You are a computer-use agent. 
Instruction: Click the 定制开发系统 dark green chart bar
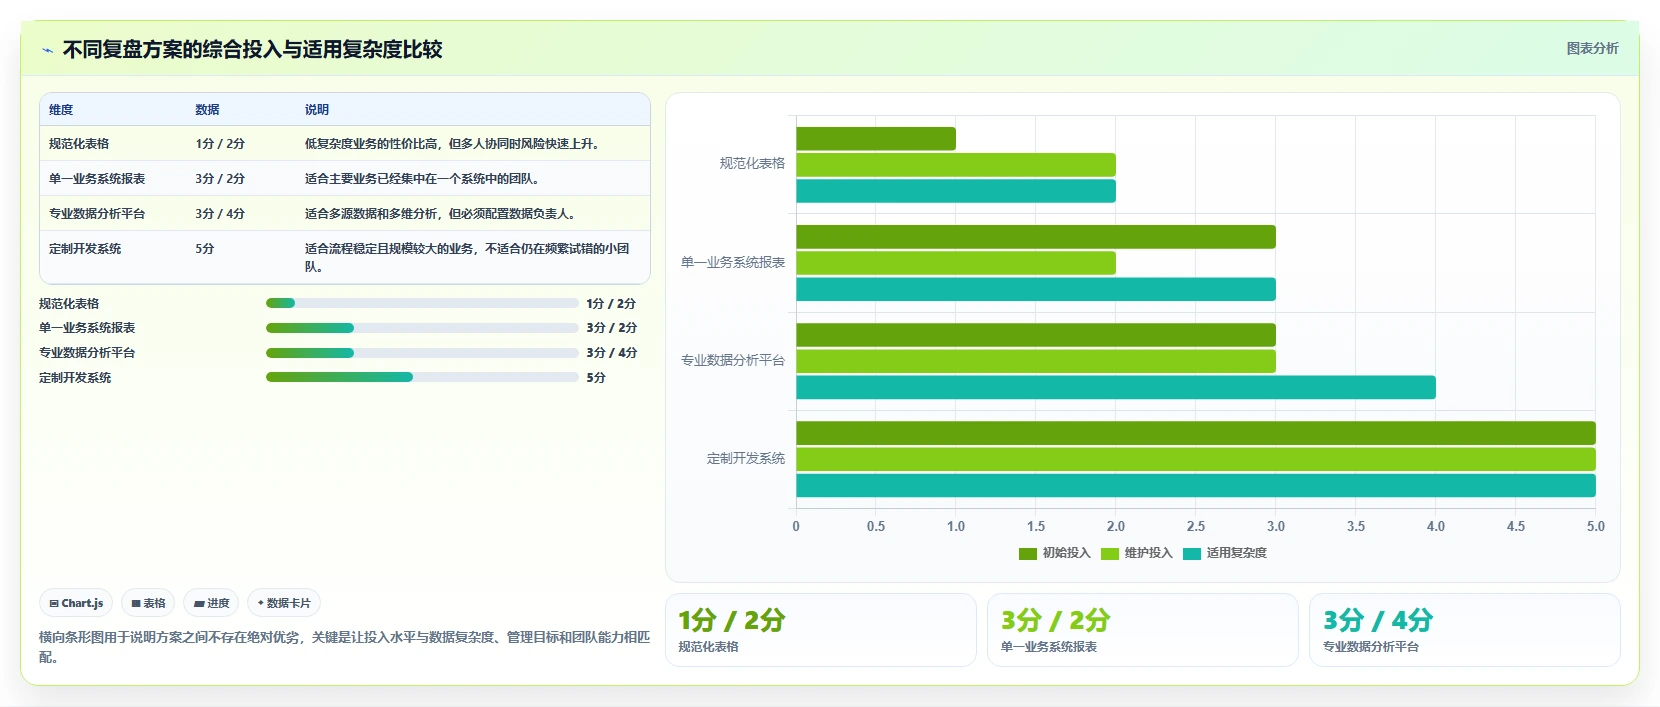[1196, 433]
